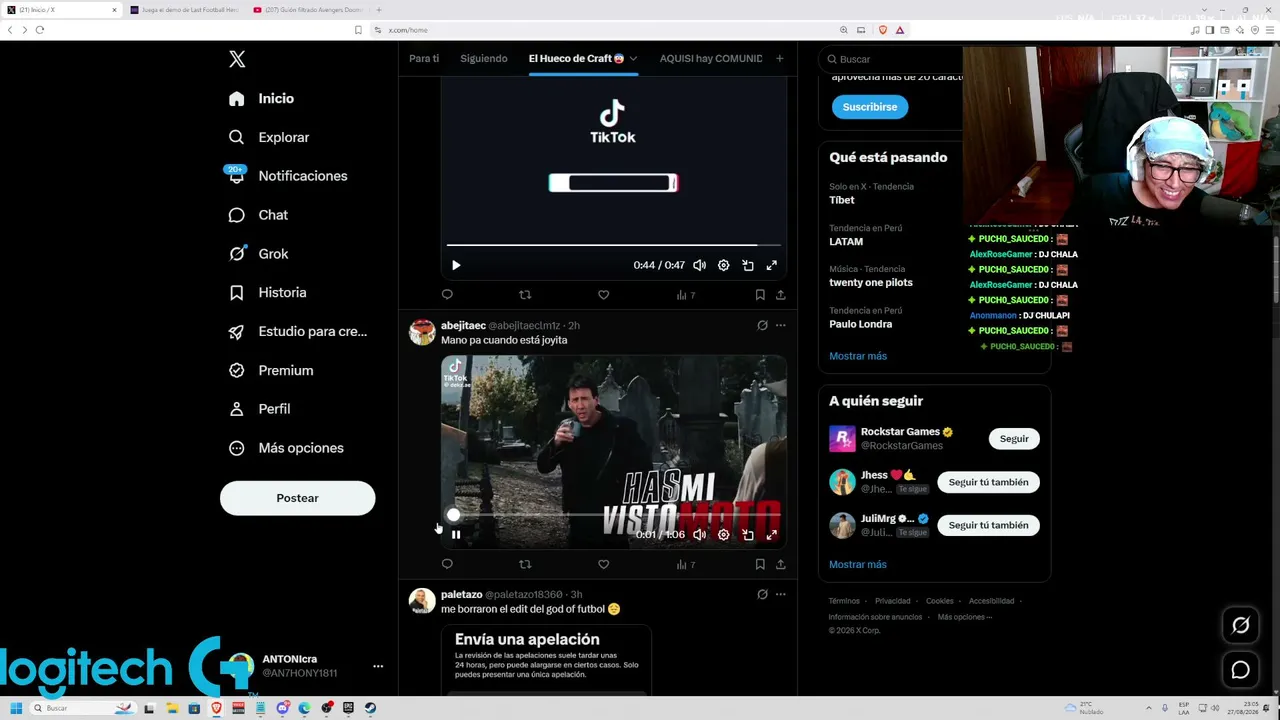Switch to the AQUISI hay COMUNID tab
This screenshot has height=720, width=1280.
click(x=711, y=58)
